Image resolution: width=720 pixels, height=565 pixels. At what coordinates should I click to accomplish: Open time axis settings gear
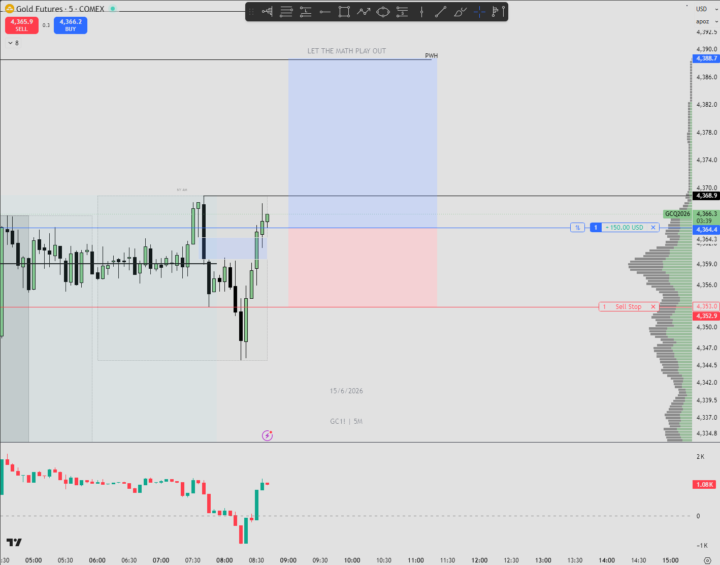(x=708, y=560)
